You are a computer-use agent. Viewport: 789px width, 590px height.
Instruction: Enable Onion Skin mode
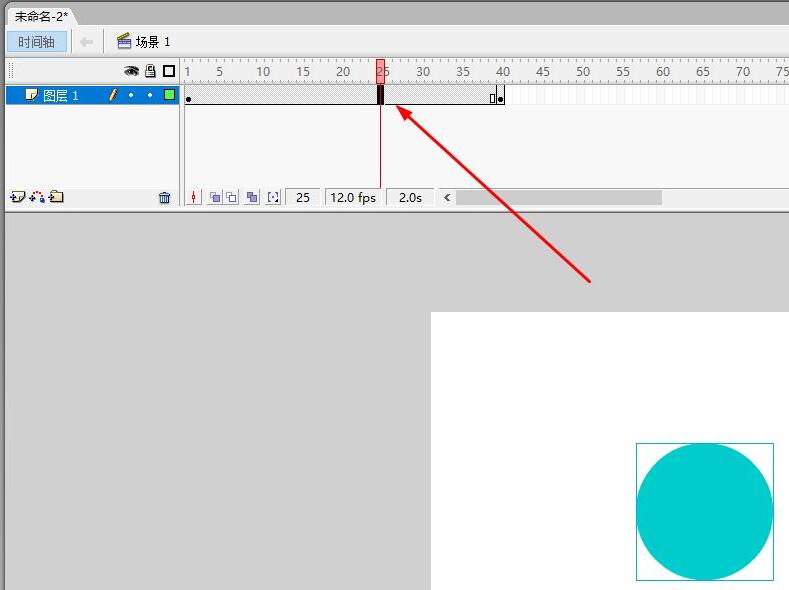coord(215,197)
